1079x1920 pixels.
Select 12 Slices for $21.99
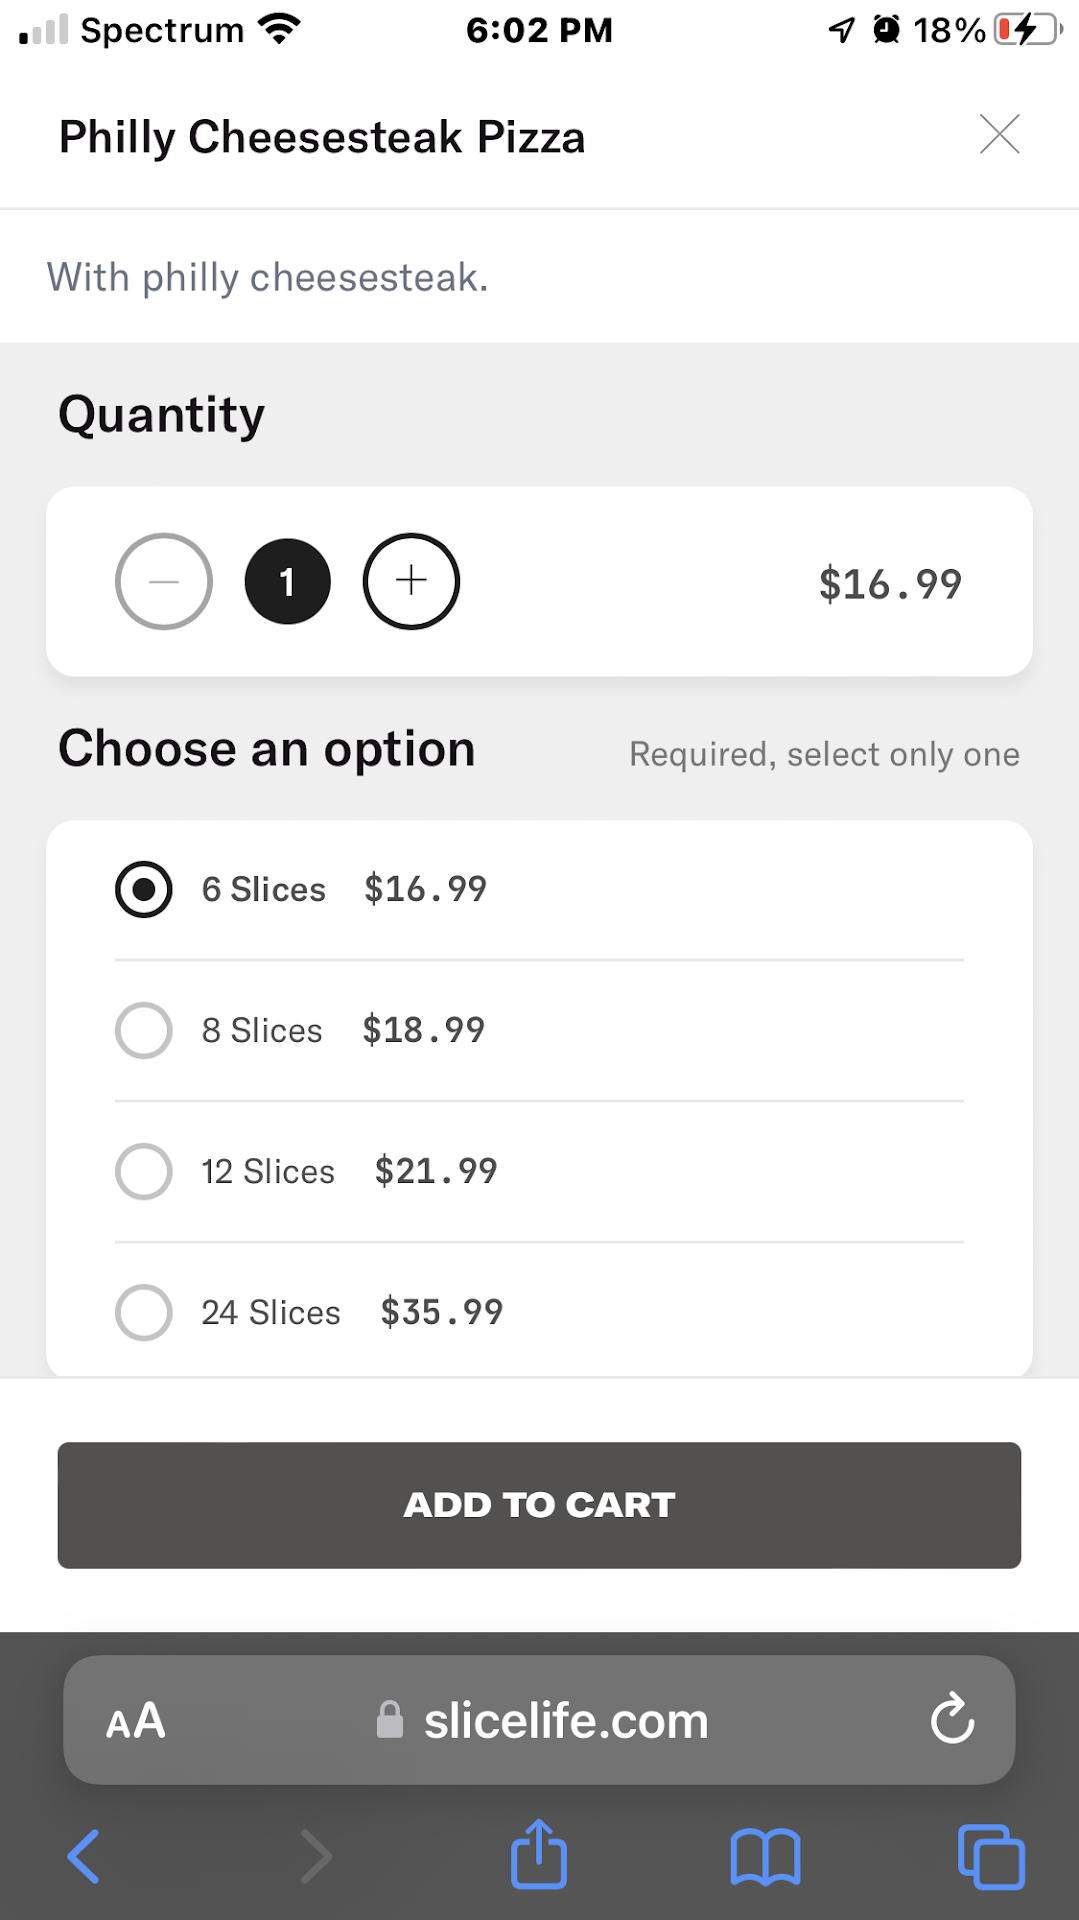point(144,1171)
